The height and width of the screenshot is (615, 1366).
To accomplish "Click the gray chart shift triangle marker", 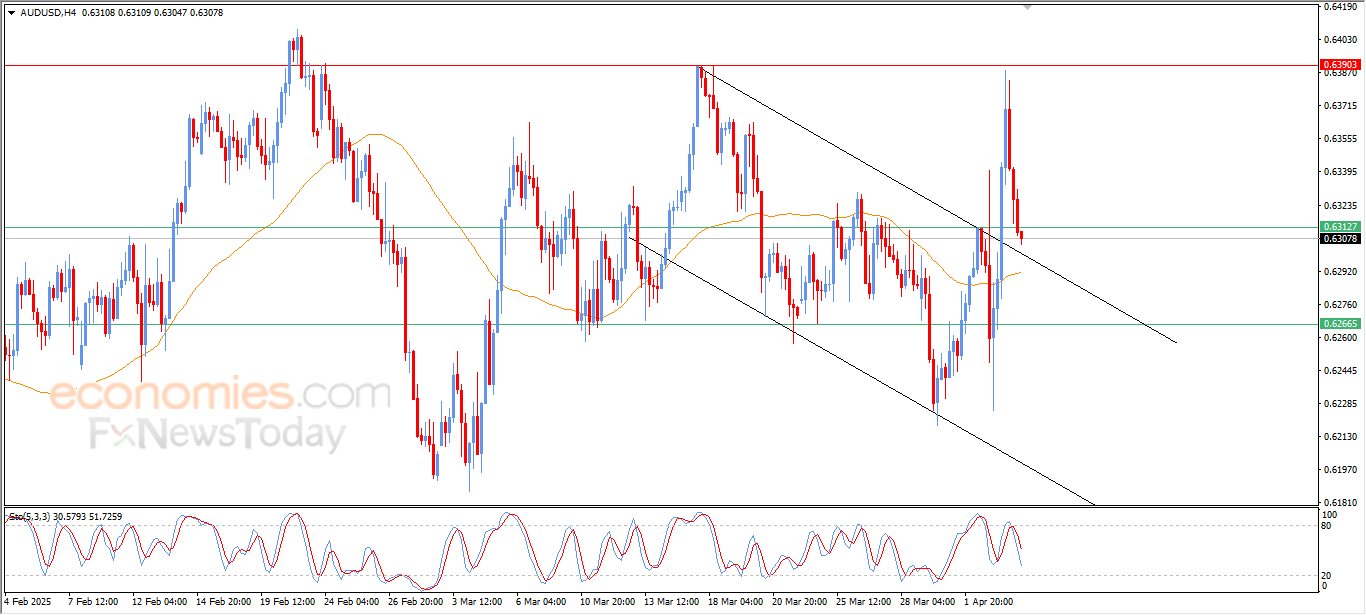I will click(x=1027, y=7).
